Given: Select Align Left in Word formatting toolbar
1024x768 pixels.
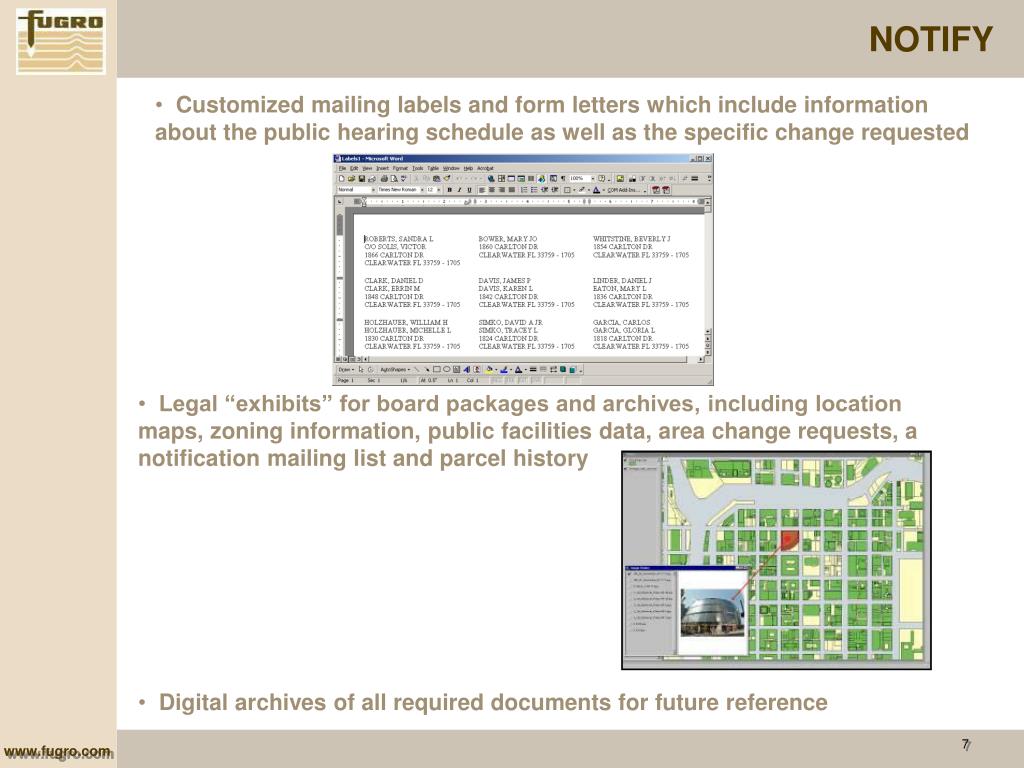Looking at the screenshot, I should click(x=482, y=189).
